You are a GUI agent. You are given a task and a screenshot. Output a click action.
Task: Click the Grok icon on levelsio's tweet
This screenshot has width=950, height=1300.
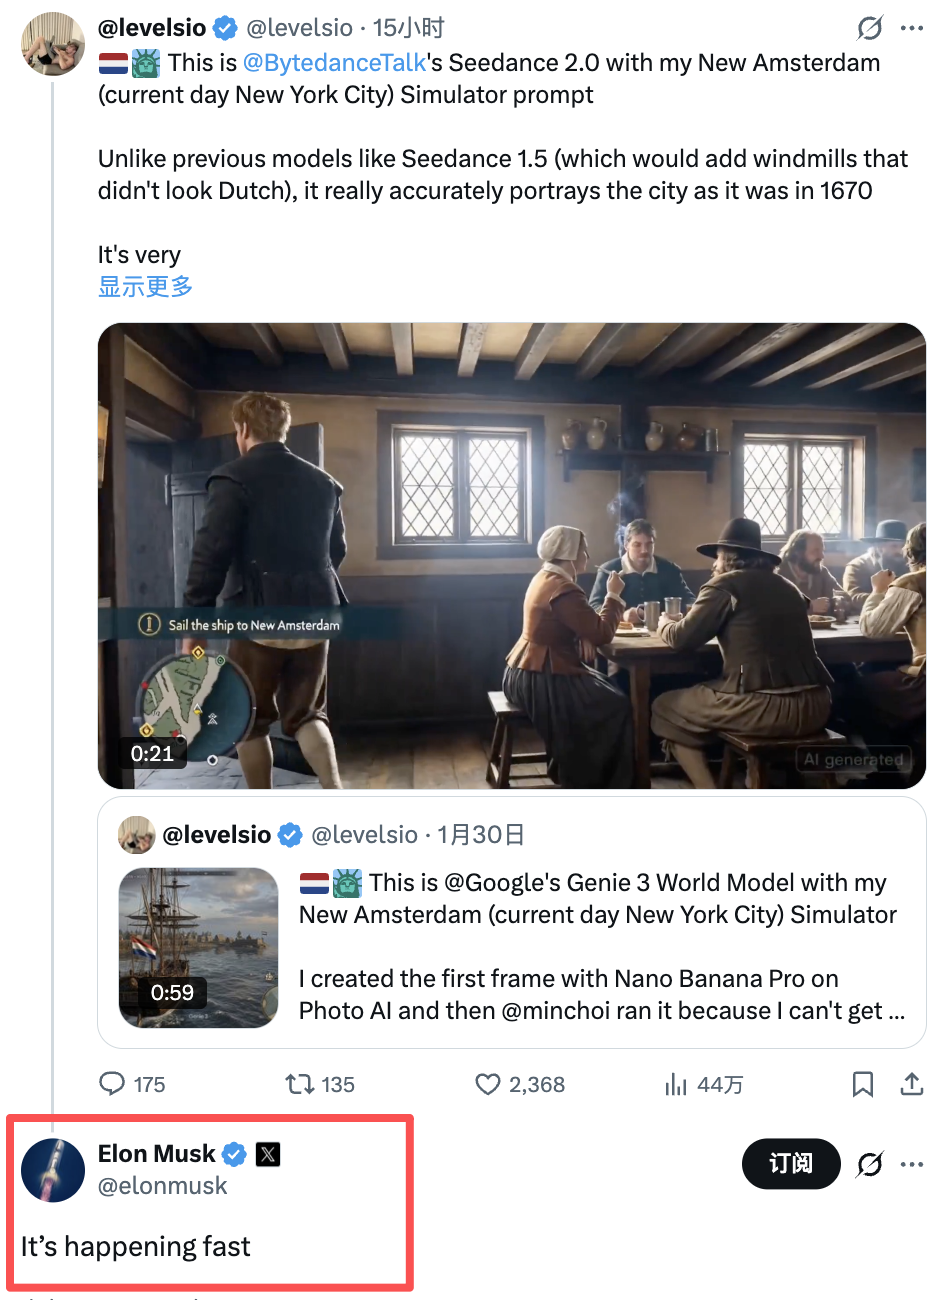click(x=870, y=28)
